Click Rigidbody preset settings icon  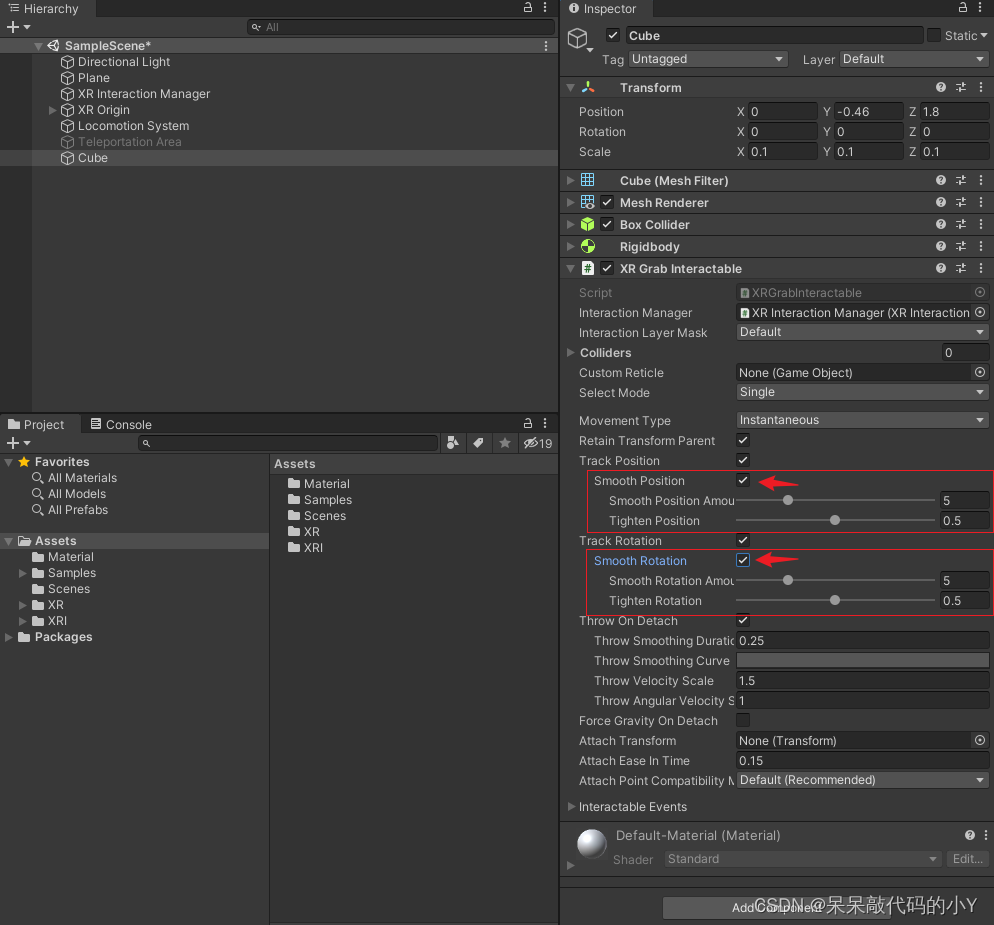coord(960,247)
